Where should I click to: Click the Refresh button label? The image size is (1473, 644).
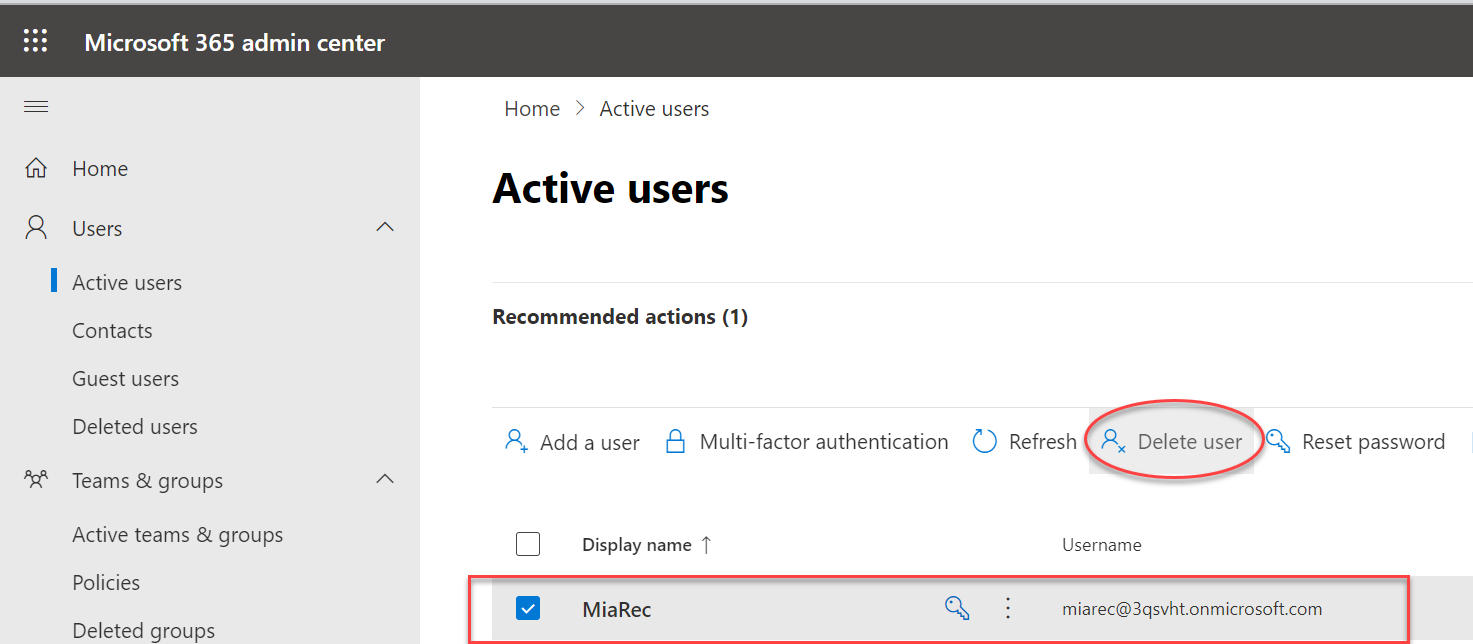point(1043,442)
